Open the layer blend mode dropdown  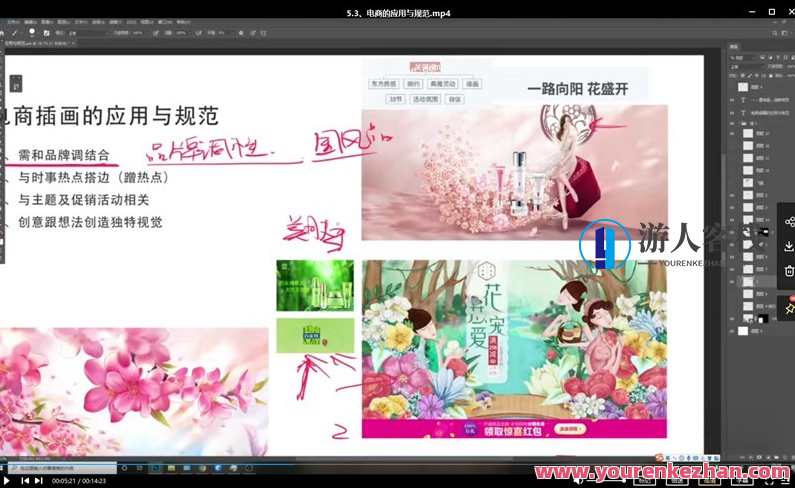[746, 67]
